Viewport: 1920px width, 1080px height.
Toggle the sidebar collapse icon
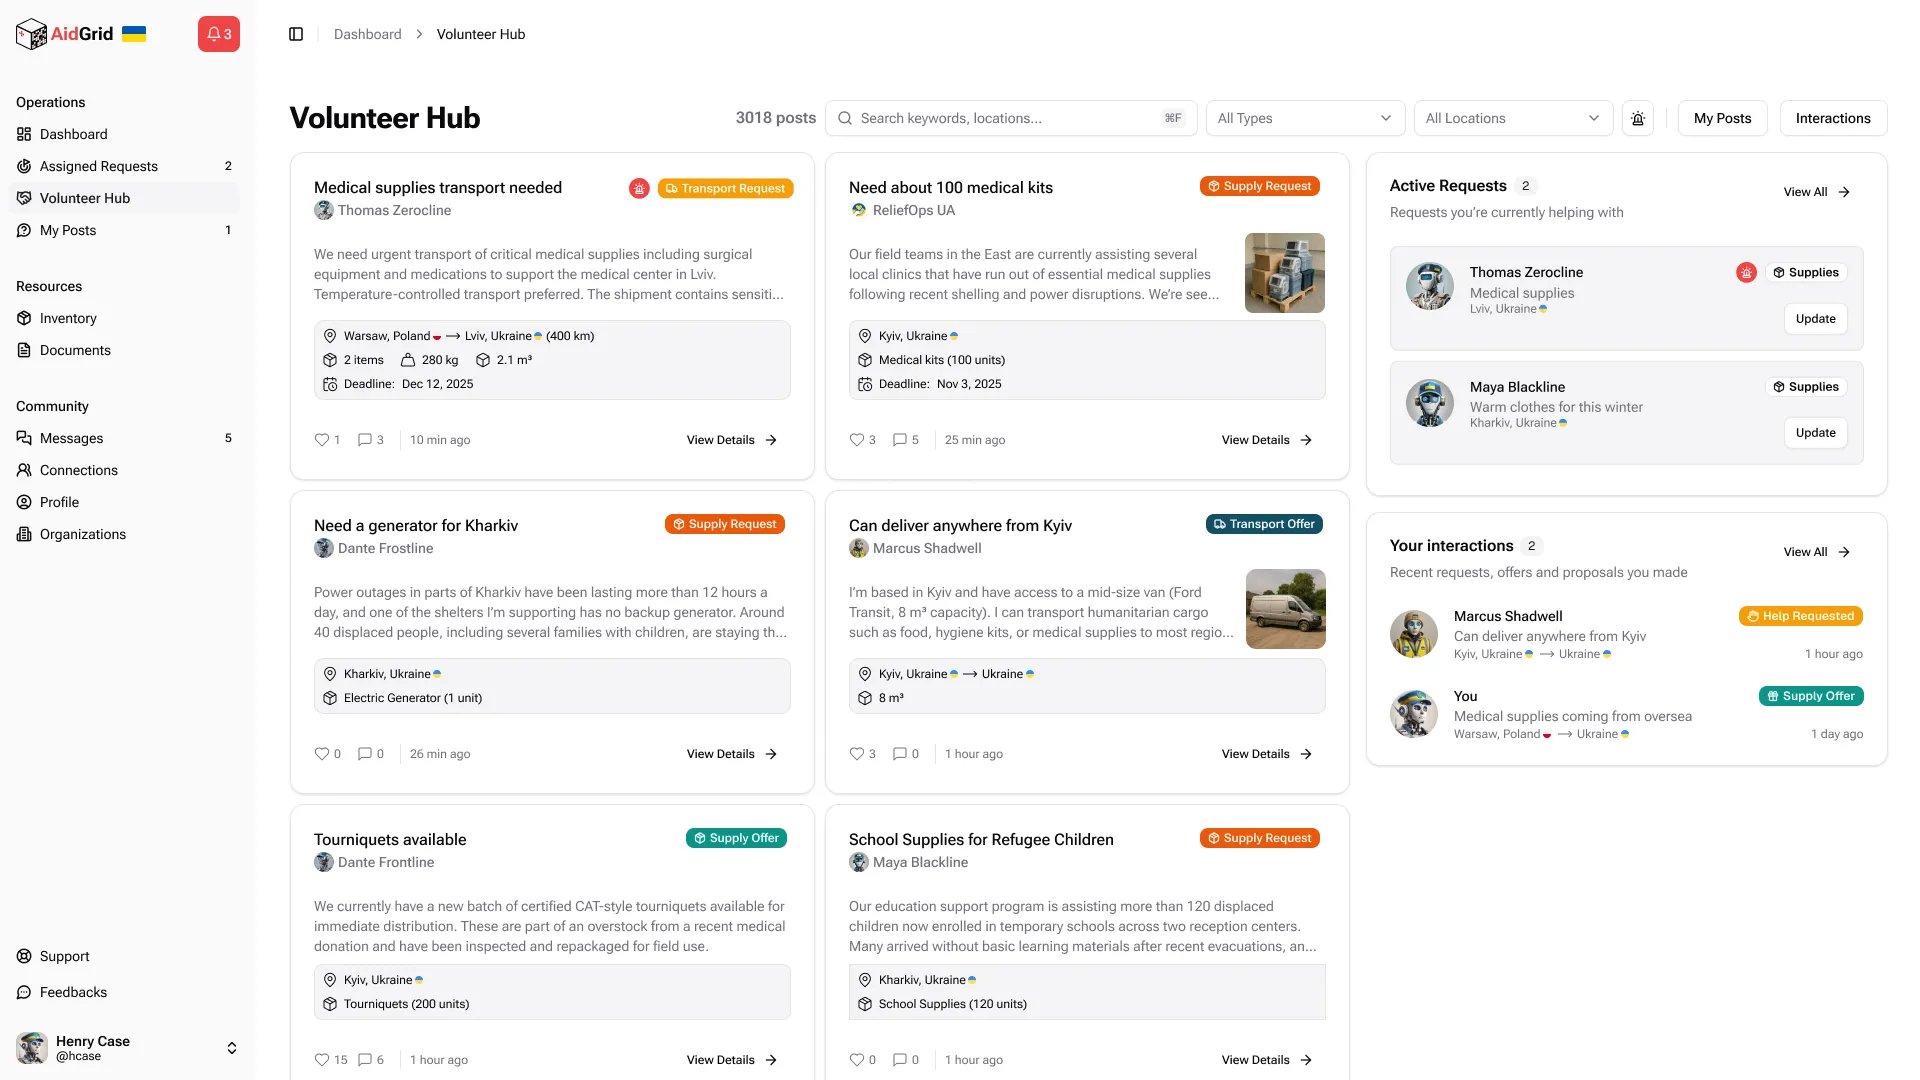coord(296,34)
